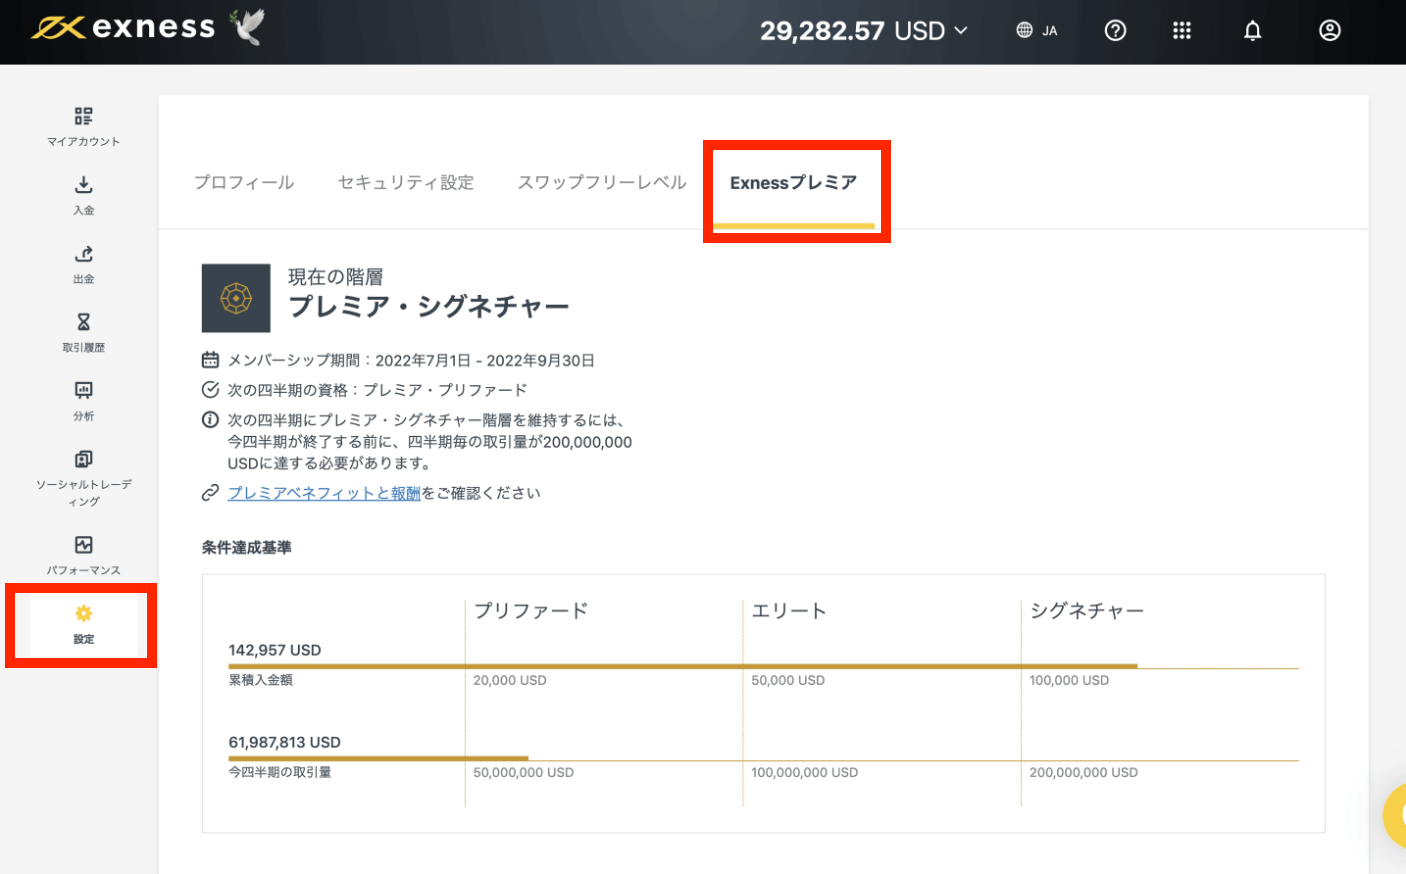Open the マイアカウント sidebar icon

click(x=84, y=116)
